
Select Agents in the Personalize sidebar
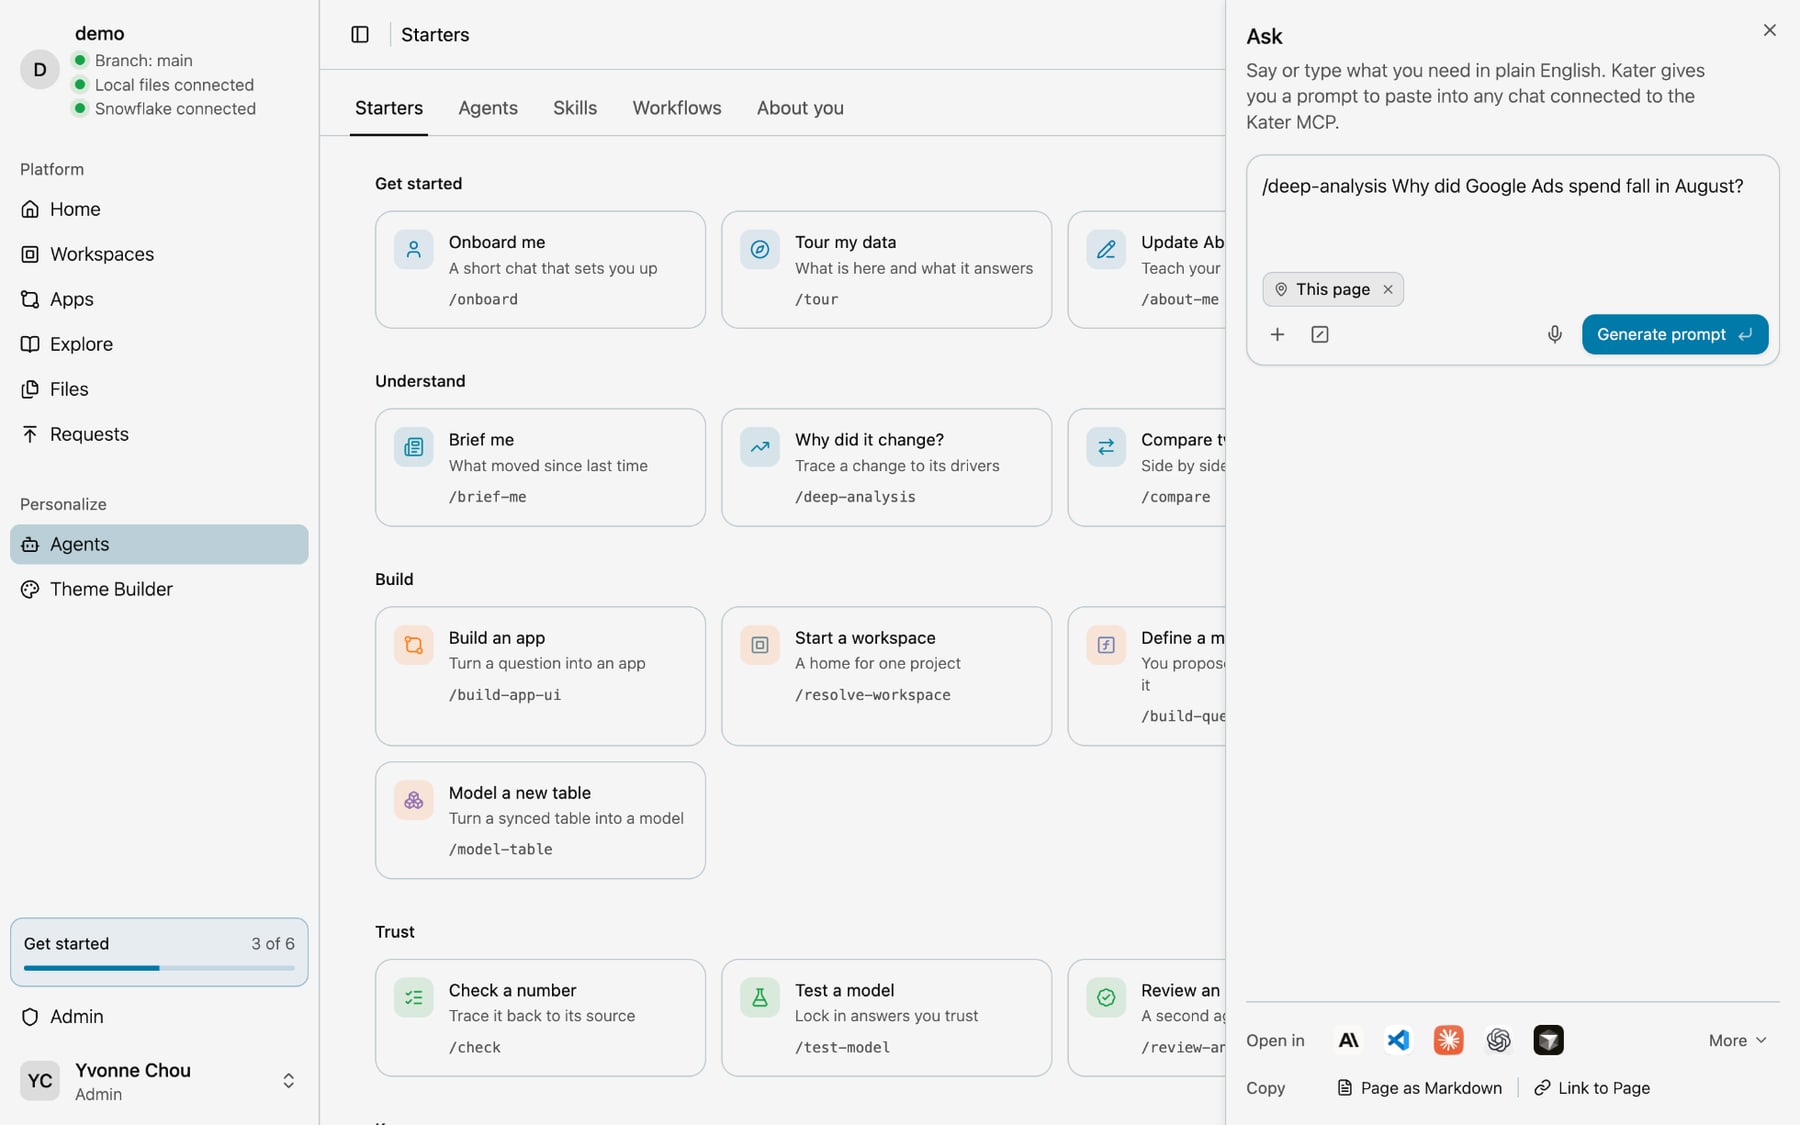coord(159,544)
